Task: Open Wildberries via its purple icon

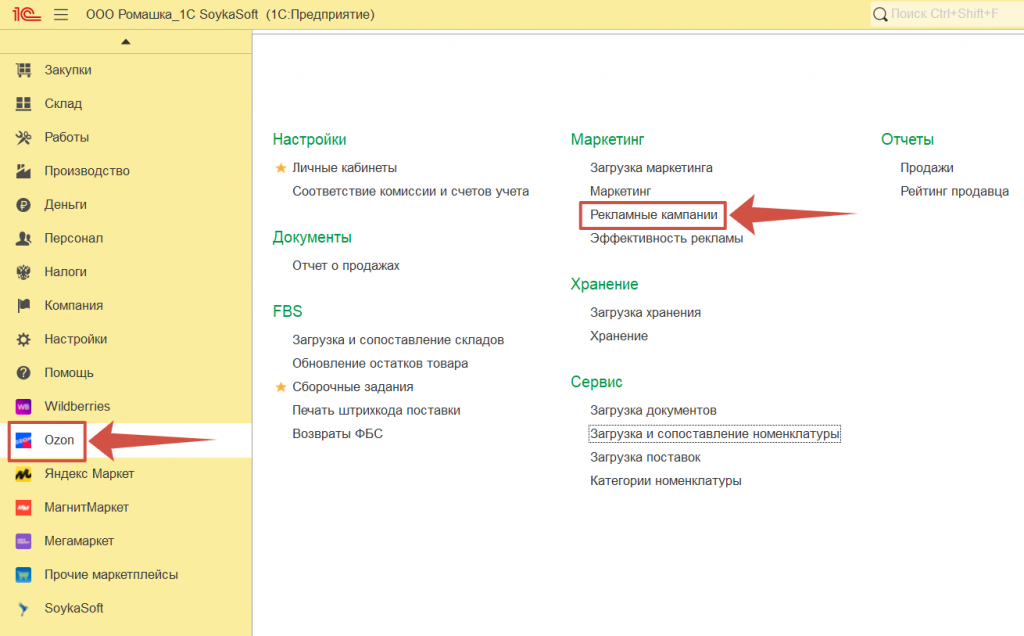Action: pos(24,407)
